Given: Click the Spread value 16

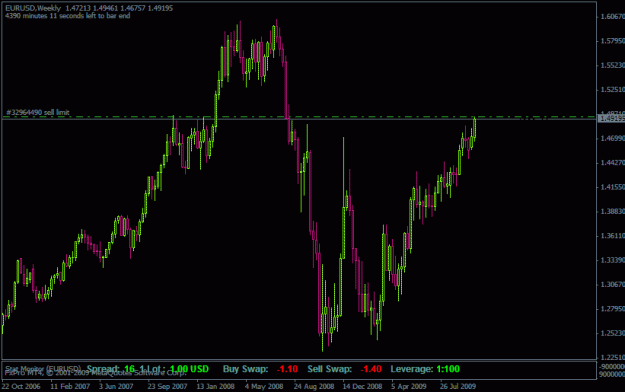Looking at the screenshot, I should (x=130, y=369).
